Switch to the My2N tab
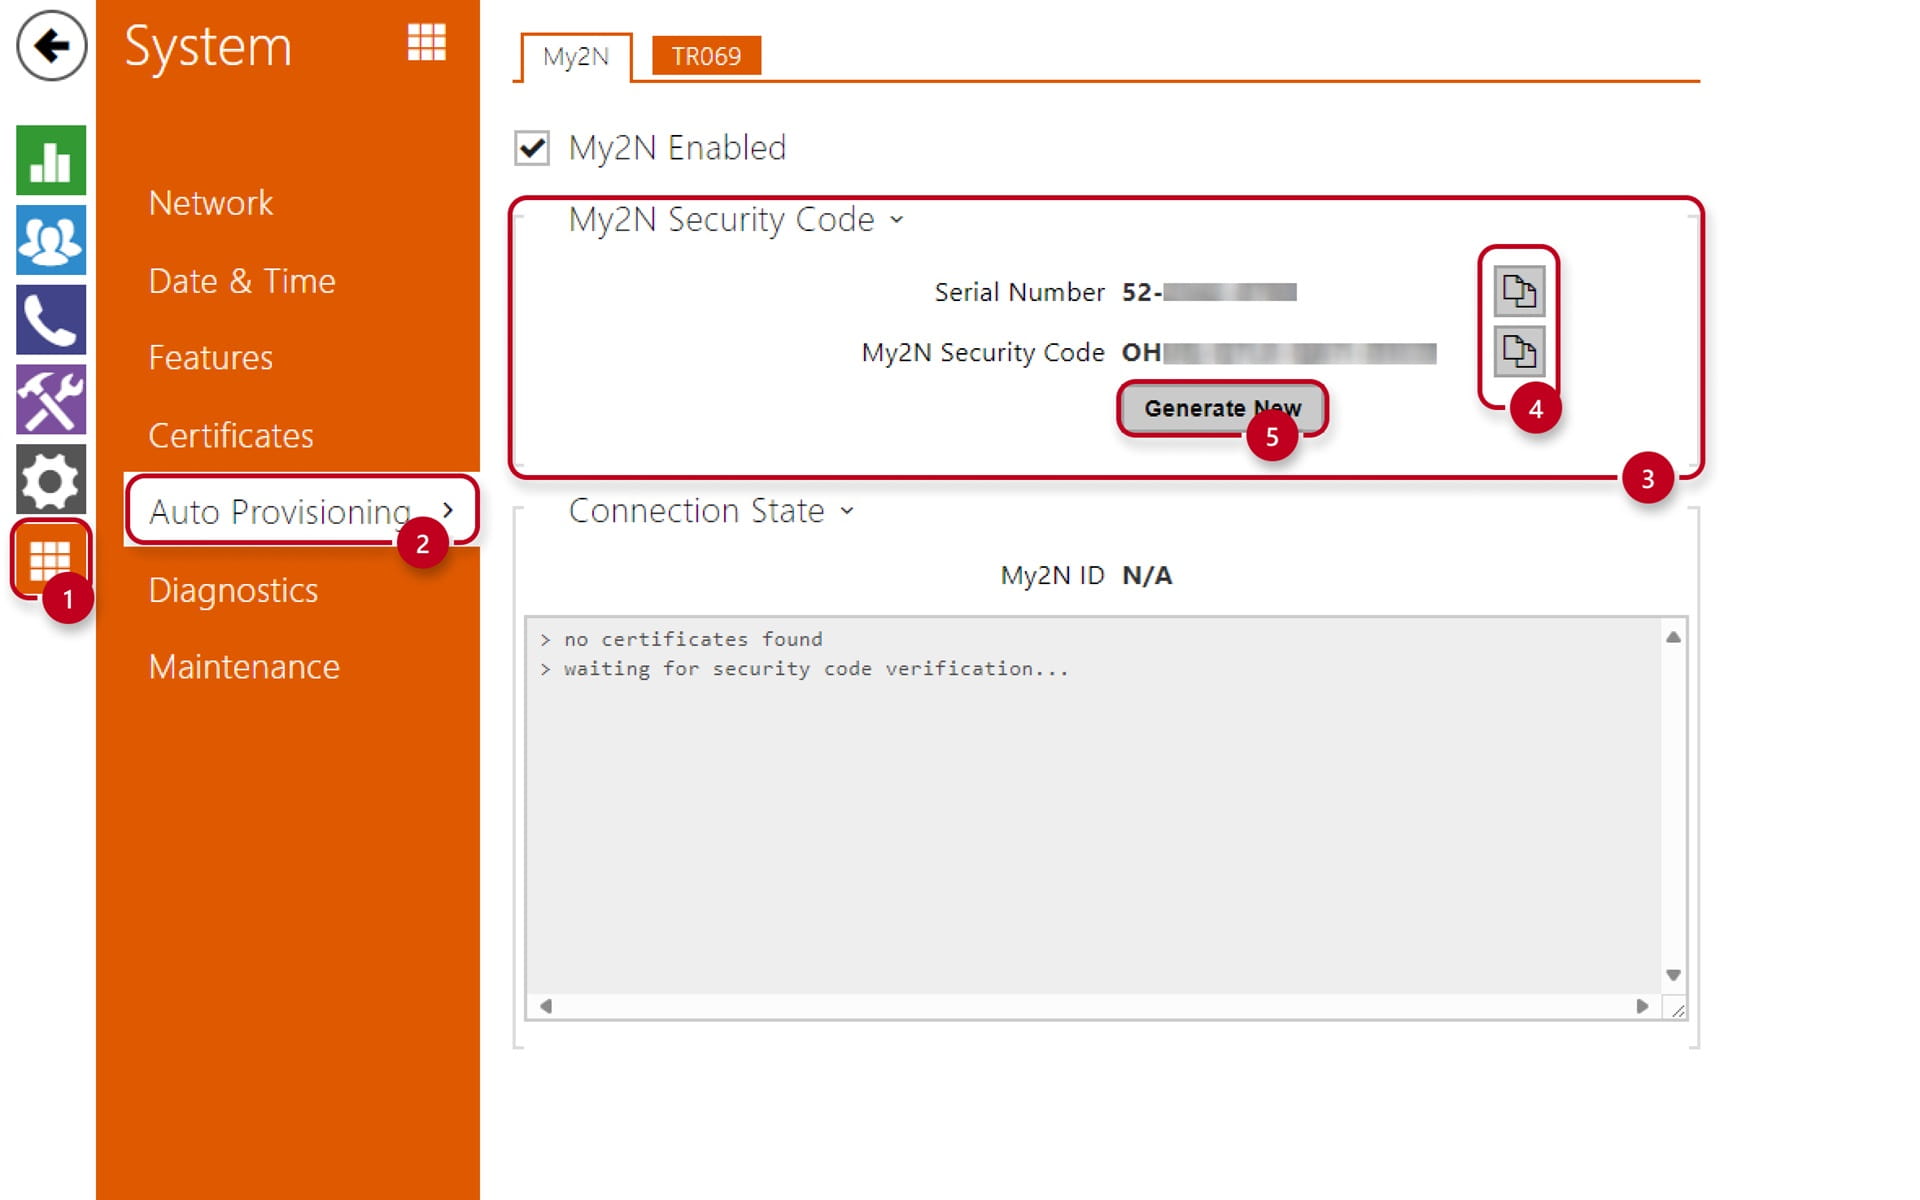The image size is (1920, 1200). tap(576, 56)
